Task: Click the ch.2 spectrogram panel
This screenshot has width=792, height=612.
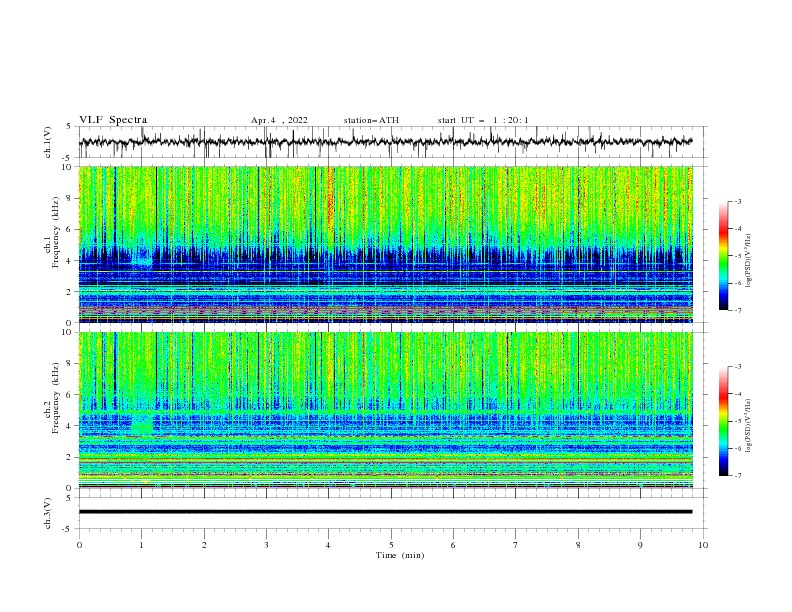Action: click(386, 410)
